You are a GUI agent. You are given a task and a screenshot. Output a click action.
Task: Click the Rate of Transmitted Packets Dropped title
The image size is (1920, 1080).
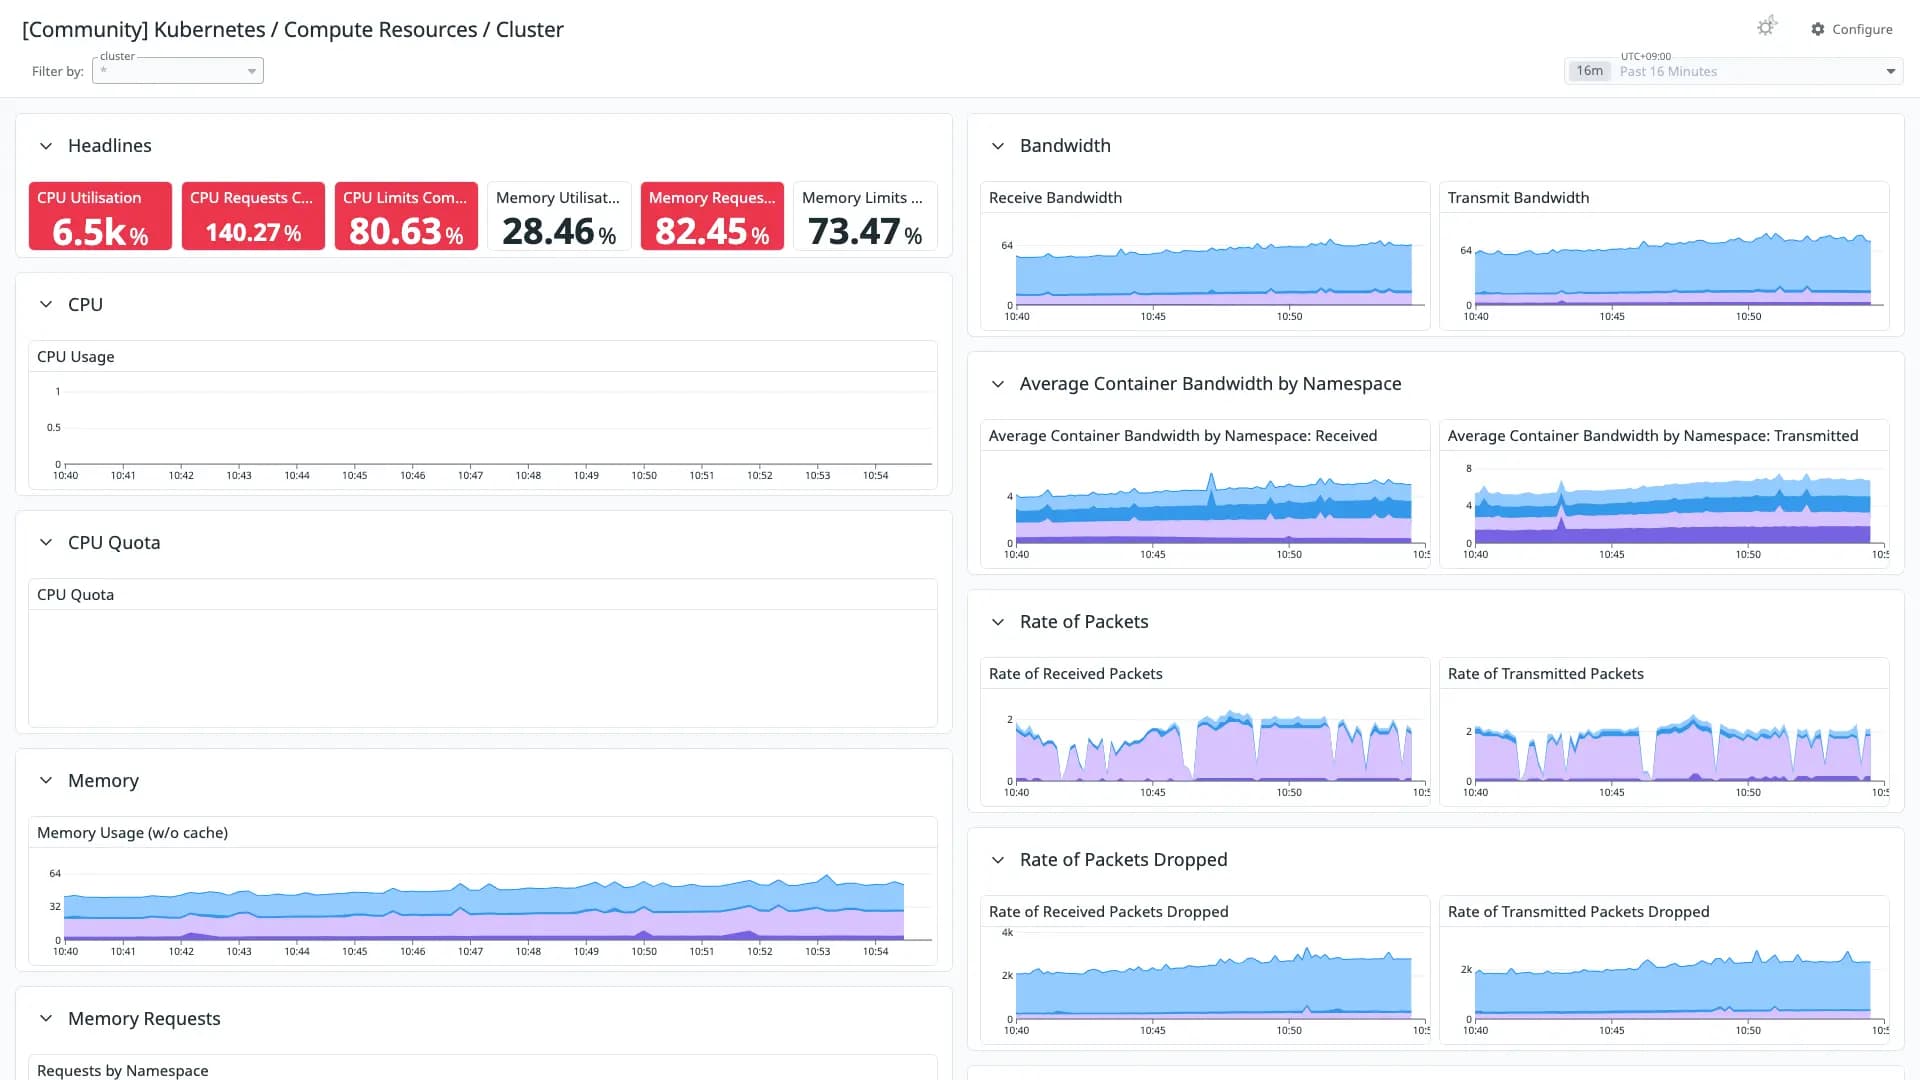(1579, 912)
